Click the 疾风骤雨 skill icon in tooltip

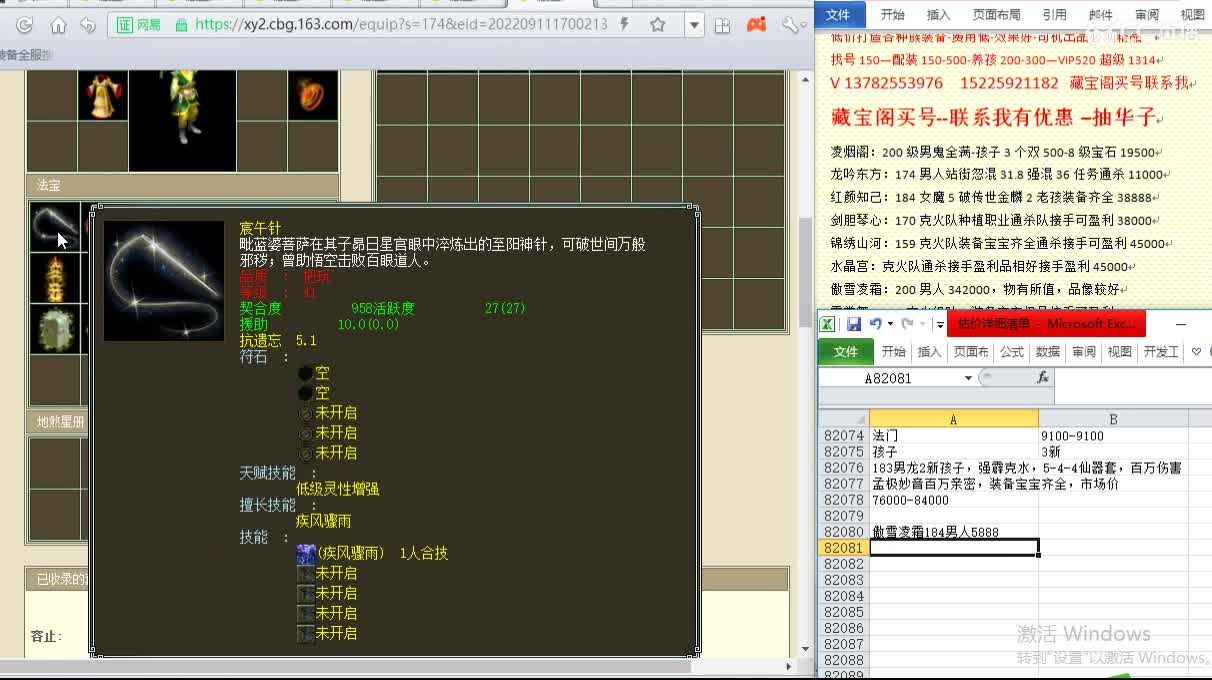[x=306, y=553]
